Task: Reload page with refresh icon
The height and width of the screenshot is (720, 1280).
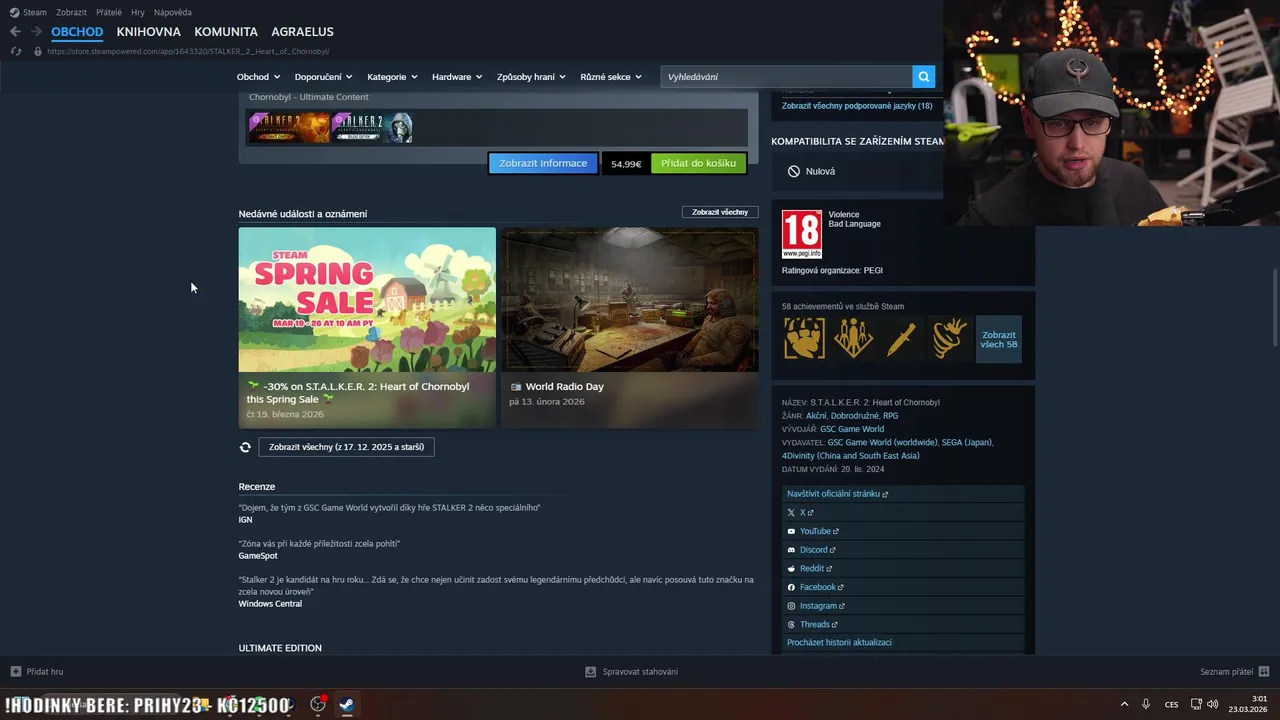Action: 15,51
